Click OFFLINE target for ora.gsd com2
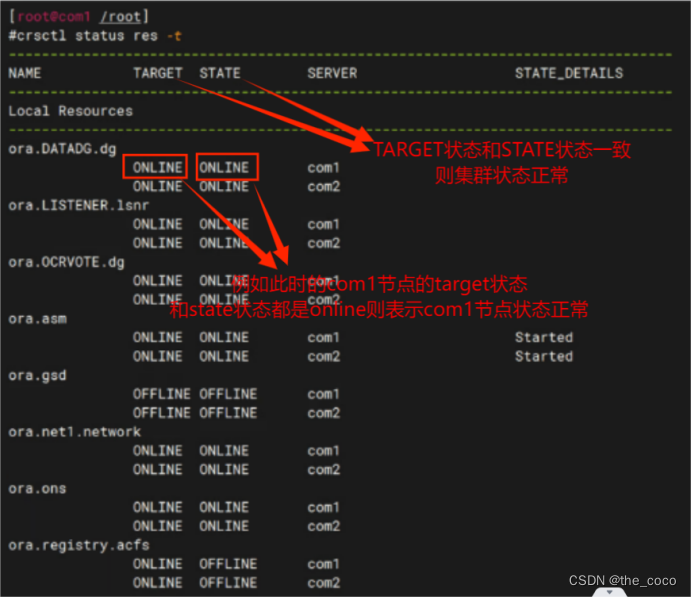Screen dimensions: 692x597 pyautogui.click(x=162, y=413)
